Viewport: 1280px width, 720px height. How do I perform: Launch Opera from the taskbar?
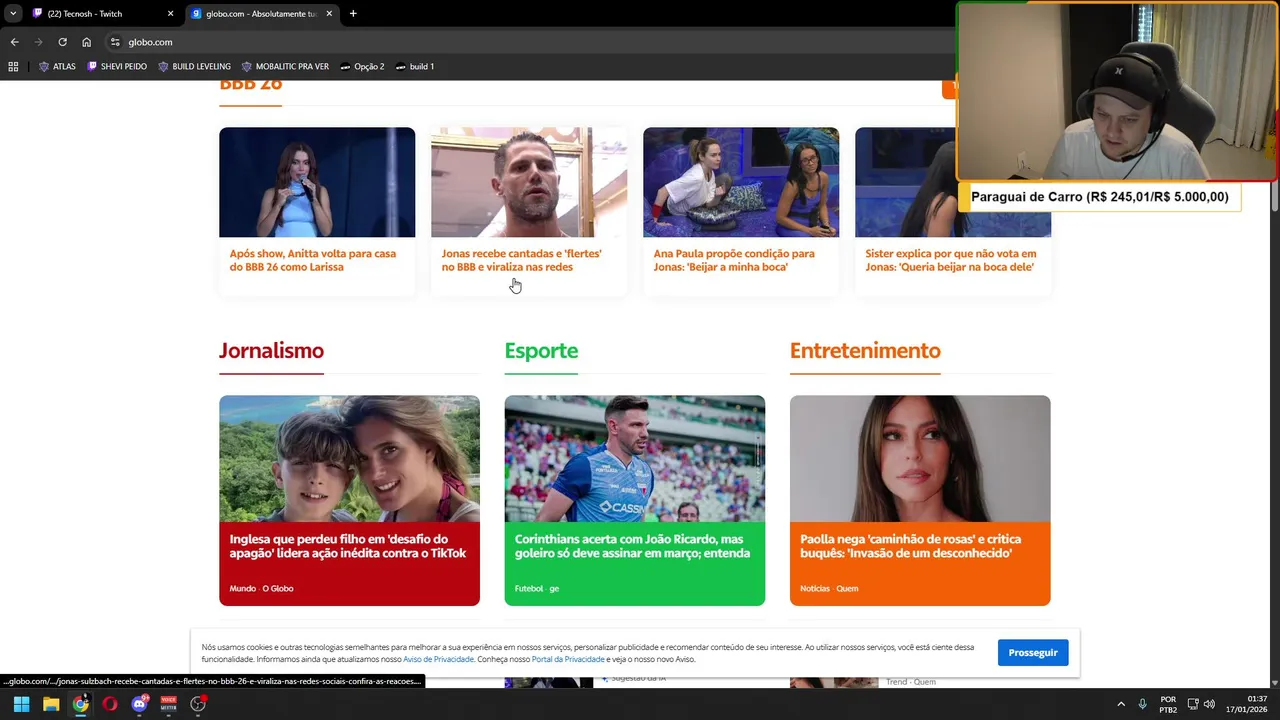(110, 704)
